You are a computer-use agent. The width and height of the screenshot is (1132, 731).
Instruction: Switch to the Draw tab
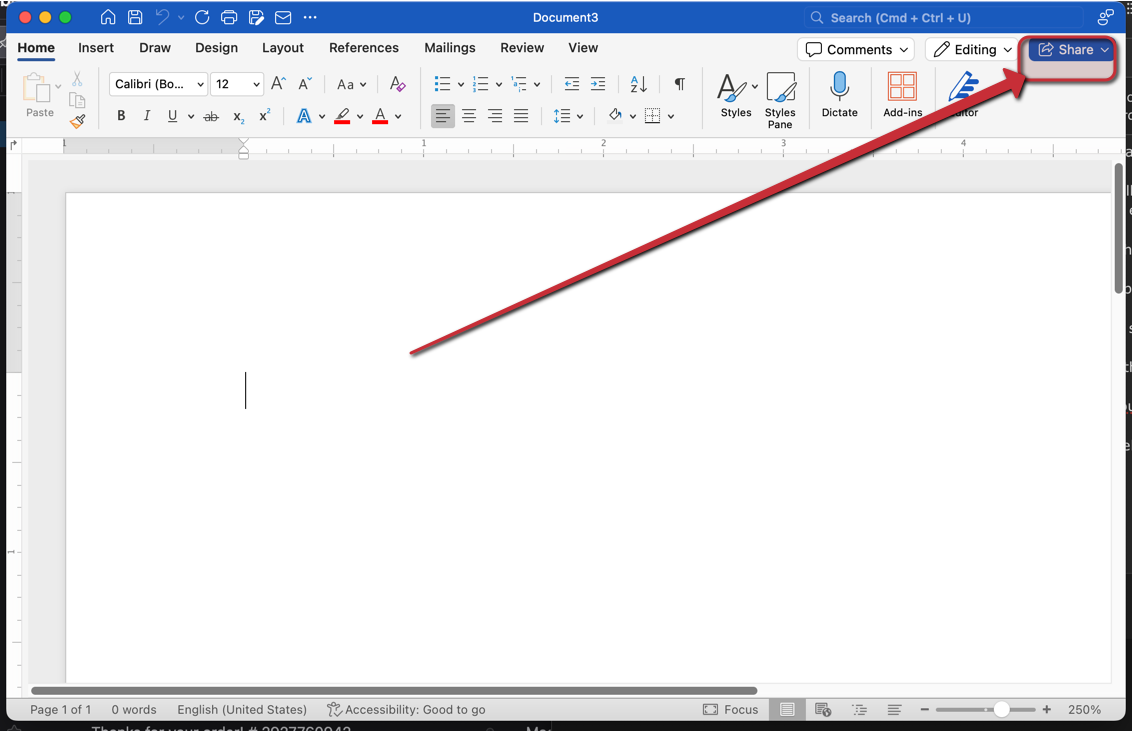coord(155,48)
